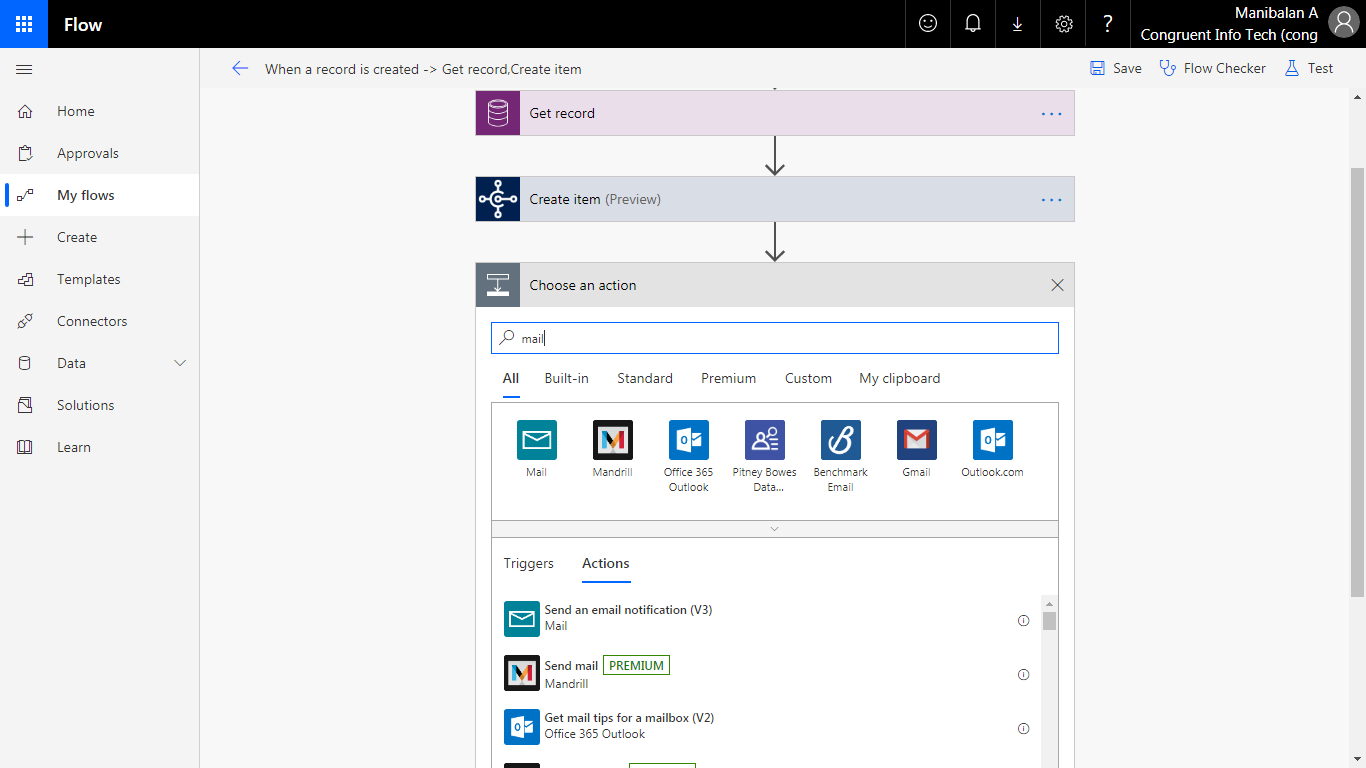This screenshot has width=1366, height=768.
Task: Open Approvals in sidebar
Action: tap(100, 153)
